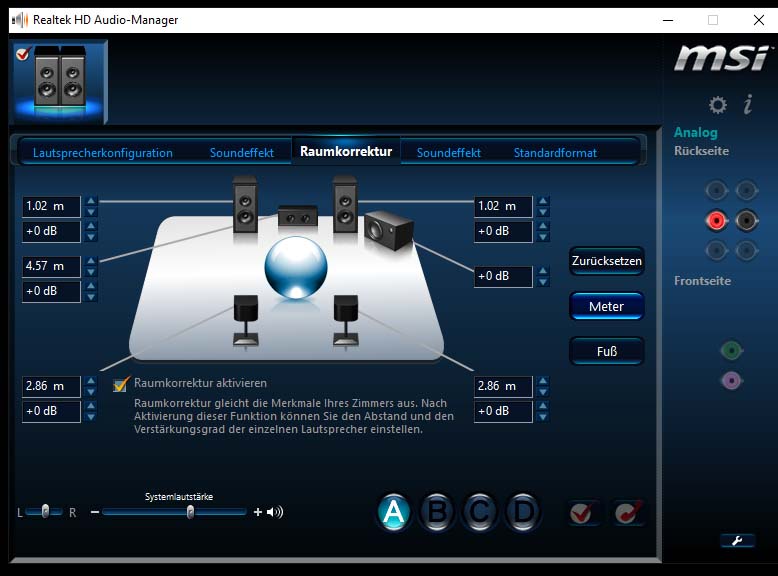Decrease rear right distance 2.86 m

point(543,392)
